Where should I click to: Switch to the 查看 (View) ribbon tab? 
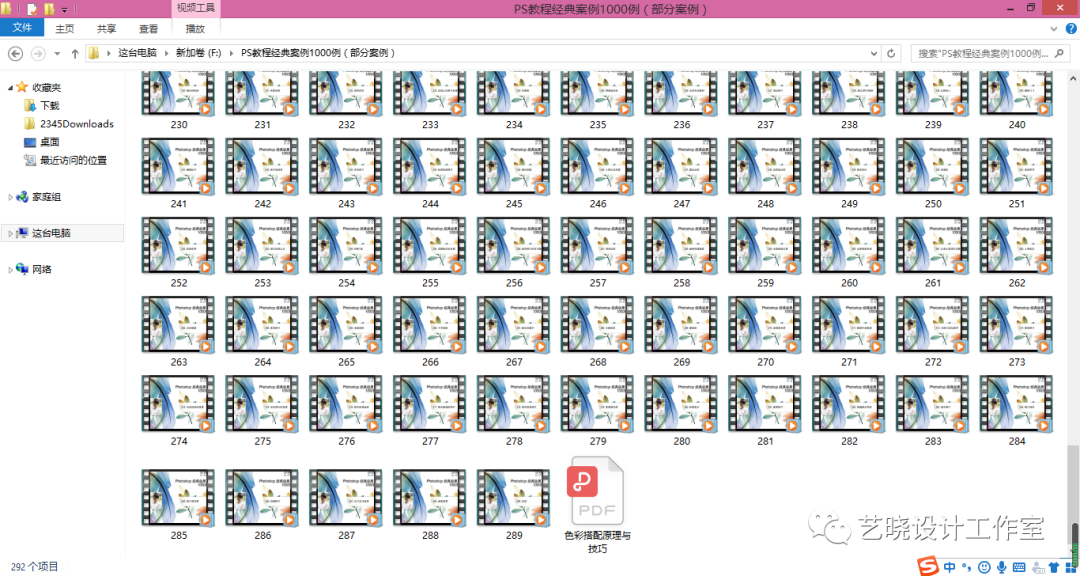(x=147, y=28)
